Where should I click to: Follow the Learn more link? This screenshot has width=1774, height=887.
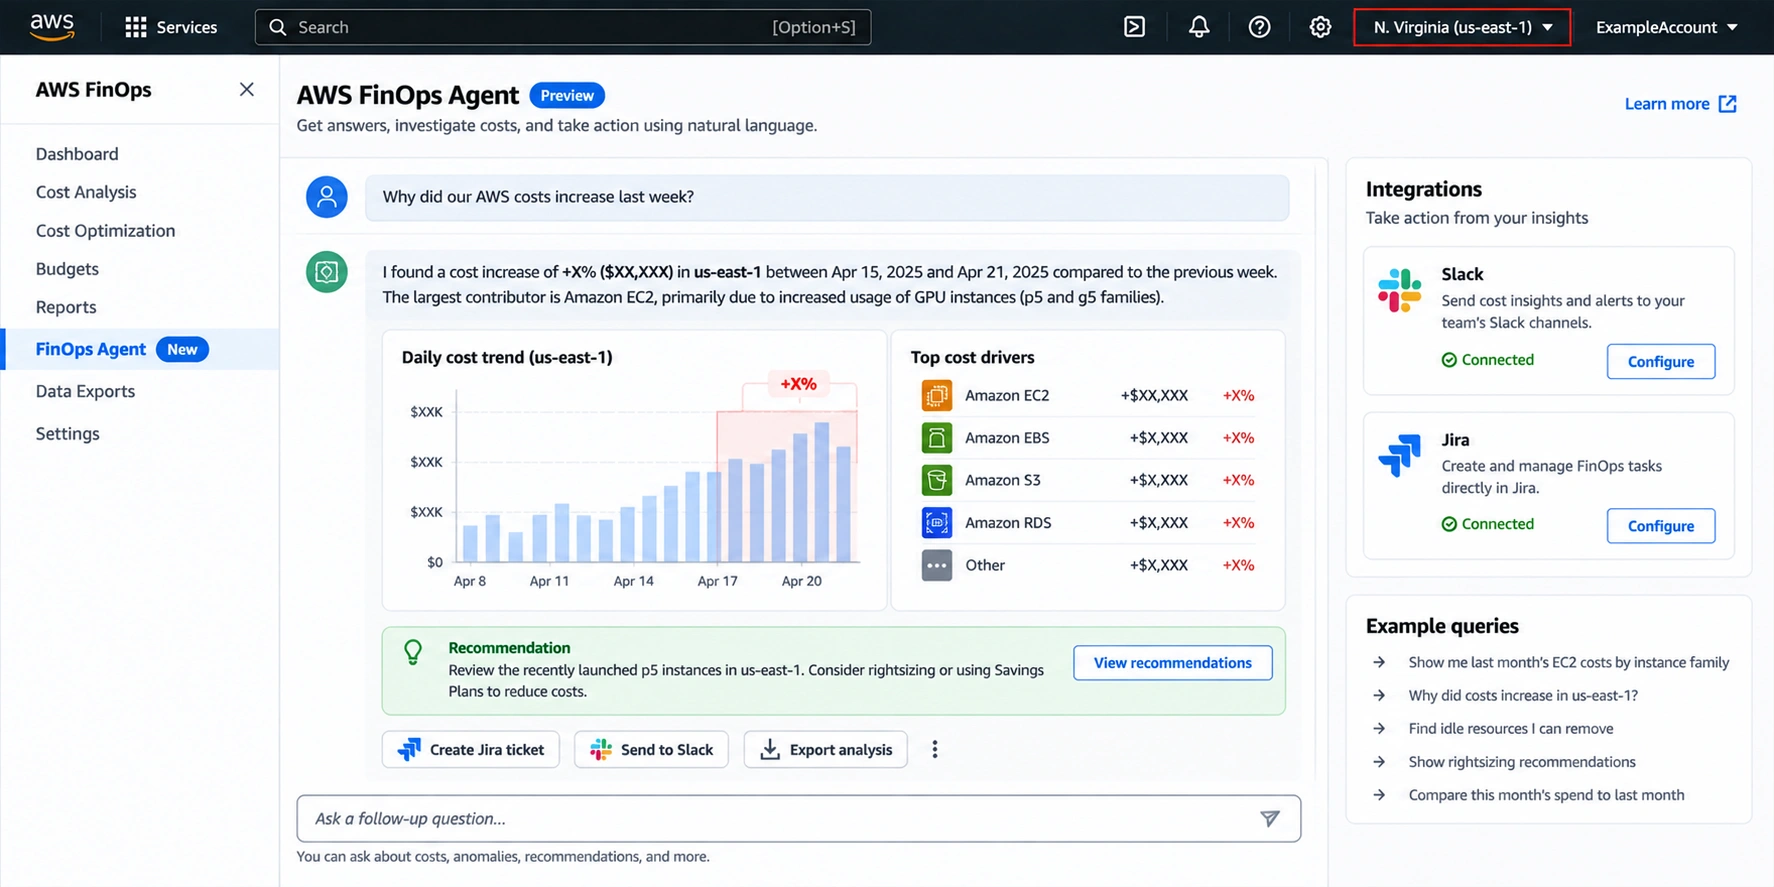pyautogui.click(x=1680, y=104)
